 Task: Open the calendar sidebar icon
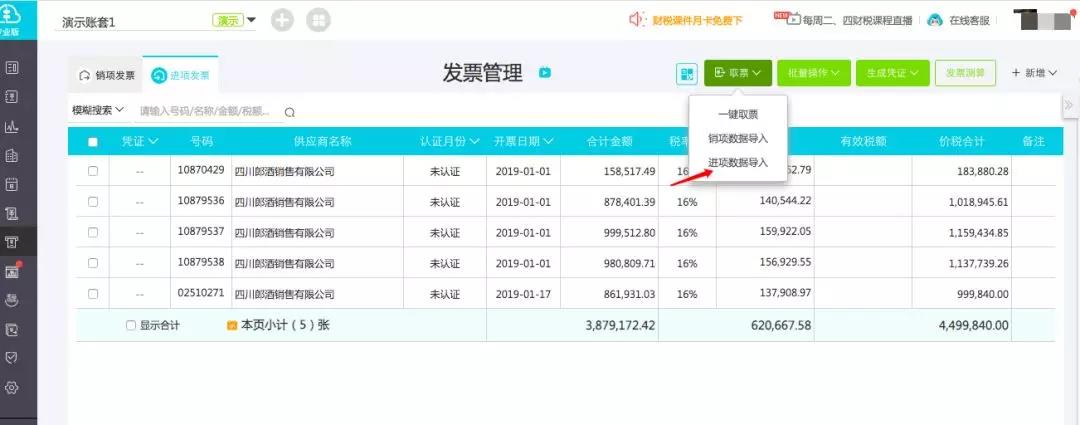12,184
